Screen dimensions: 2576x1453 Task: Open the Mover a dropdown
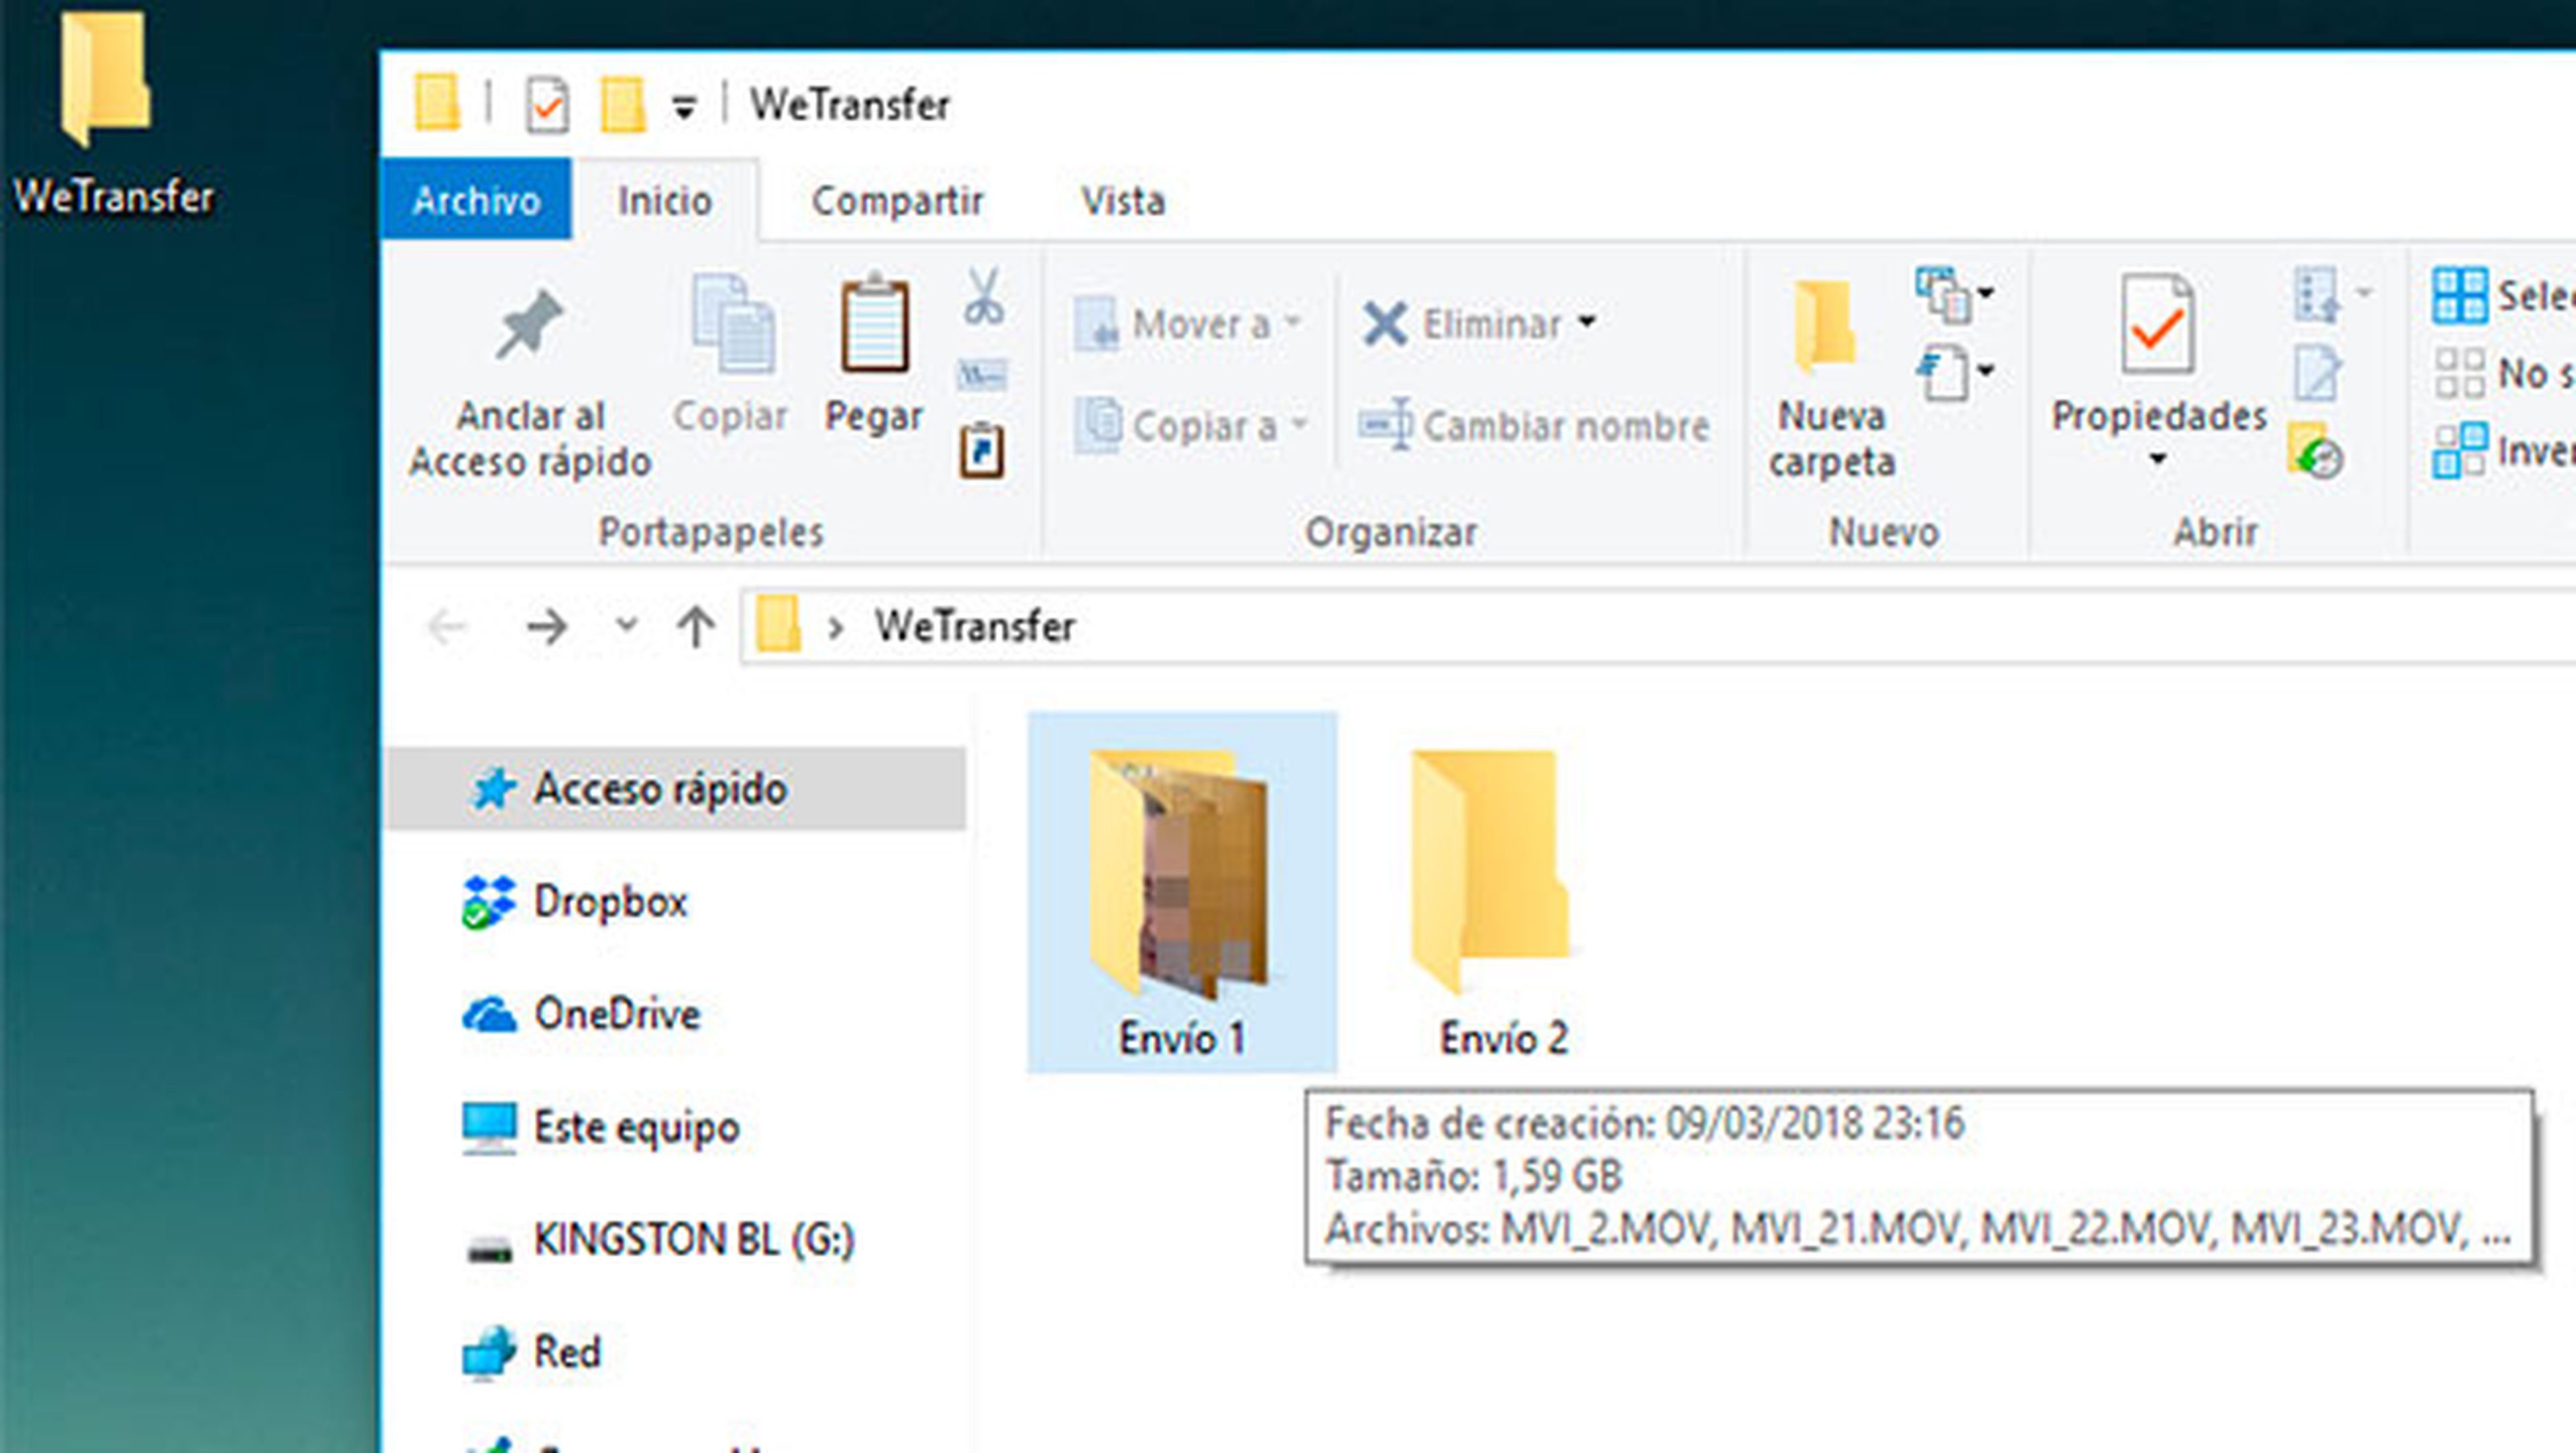pyautogui.click(x=1187, y=323)
